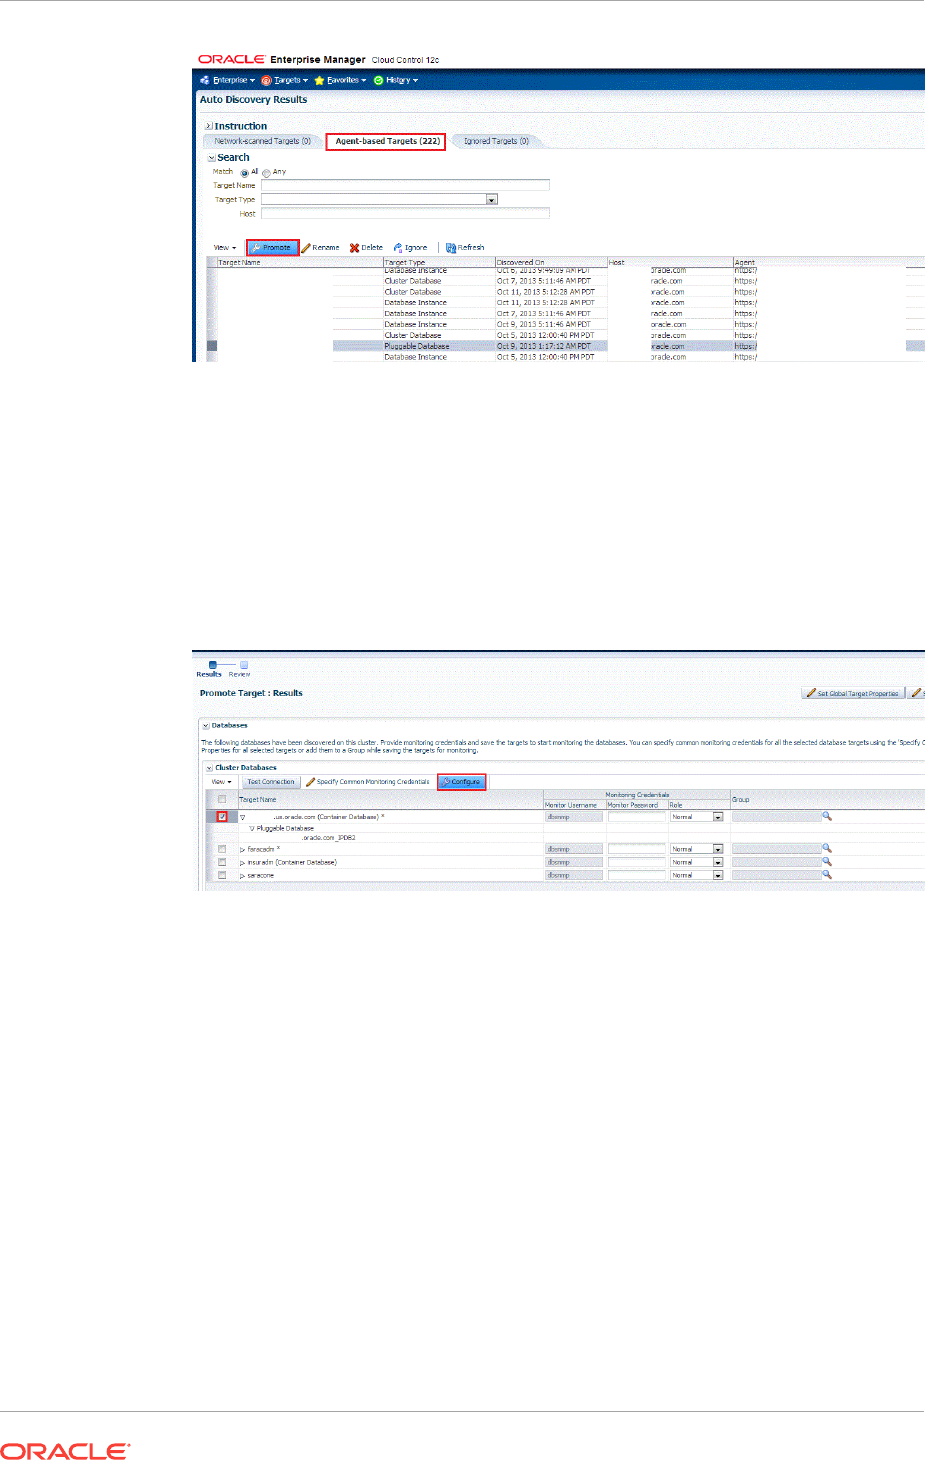925x1460 pixels.
Task: Click the Discovered On column header
Action: (551, 262)
